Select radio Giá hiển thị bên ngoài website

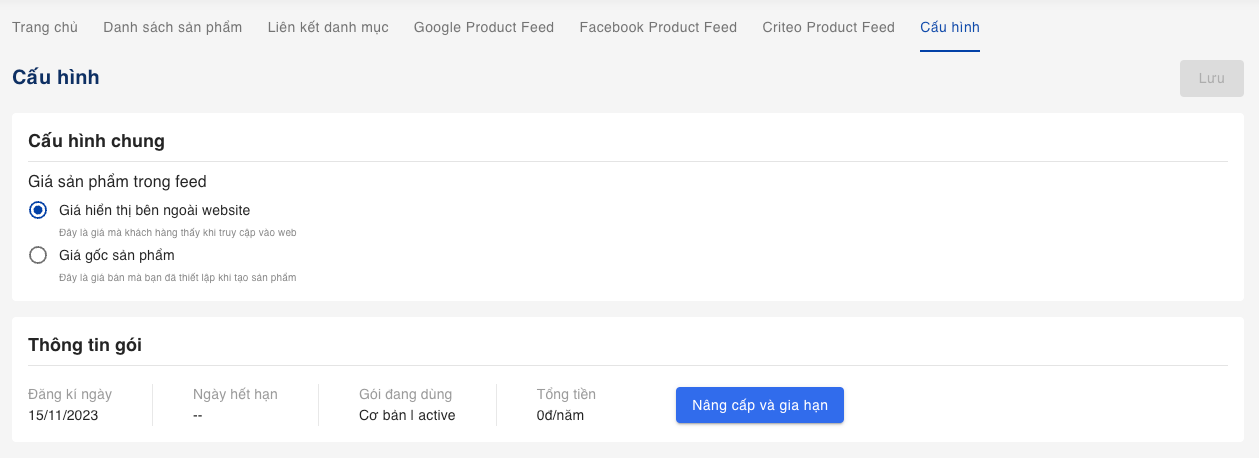click(38, 210)
